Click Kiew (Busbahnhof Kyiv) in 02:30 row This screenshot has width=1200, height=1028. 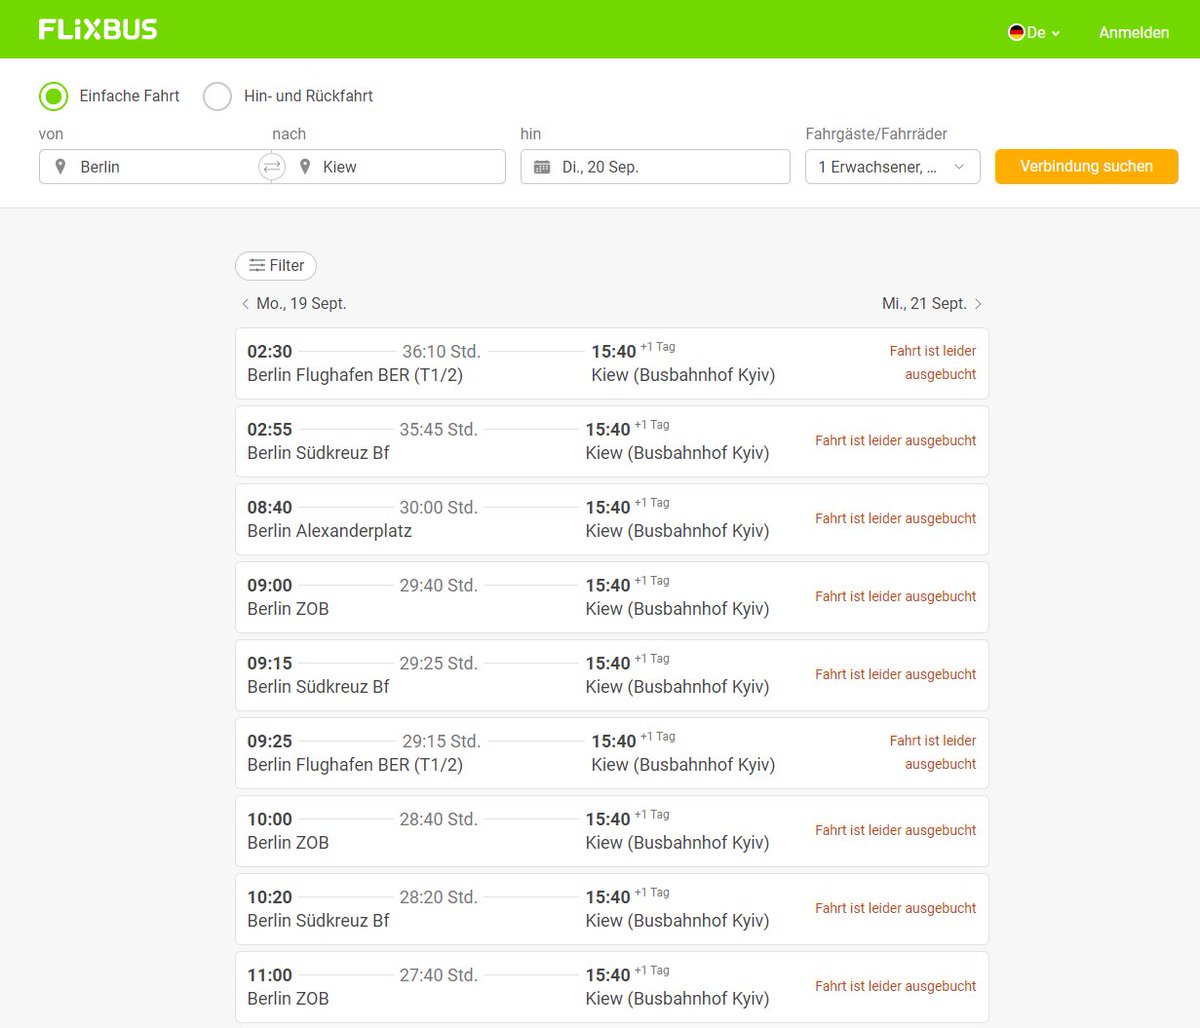pos(683,375)
